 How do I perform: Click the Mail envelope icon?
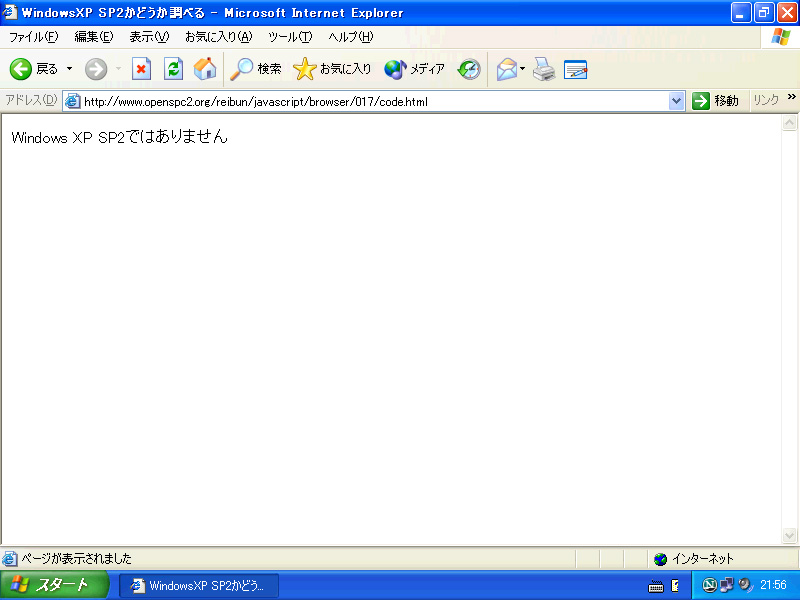pos(507,69)
